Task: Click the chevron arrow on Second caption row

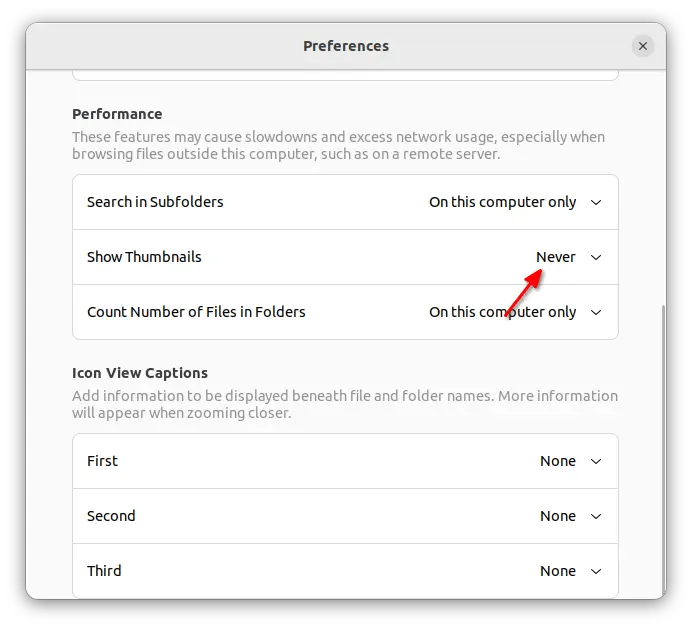Action: pyautogui.click(x=596, y=516)
